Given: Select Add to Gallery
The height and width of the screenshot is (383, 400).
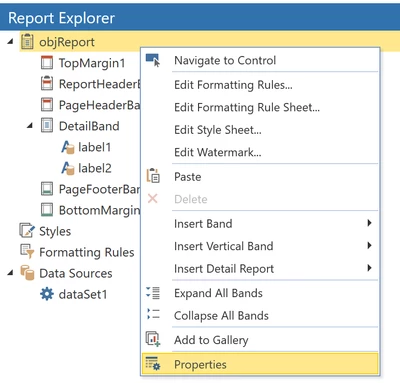Looking at the screenshot, I should (260, 340).
